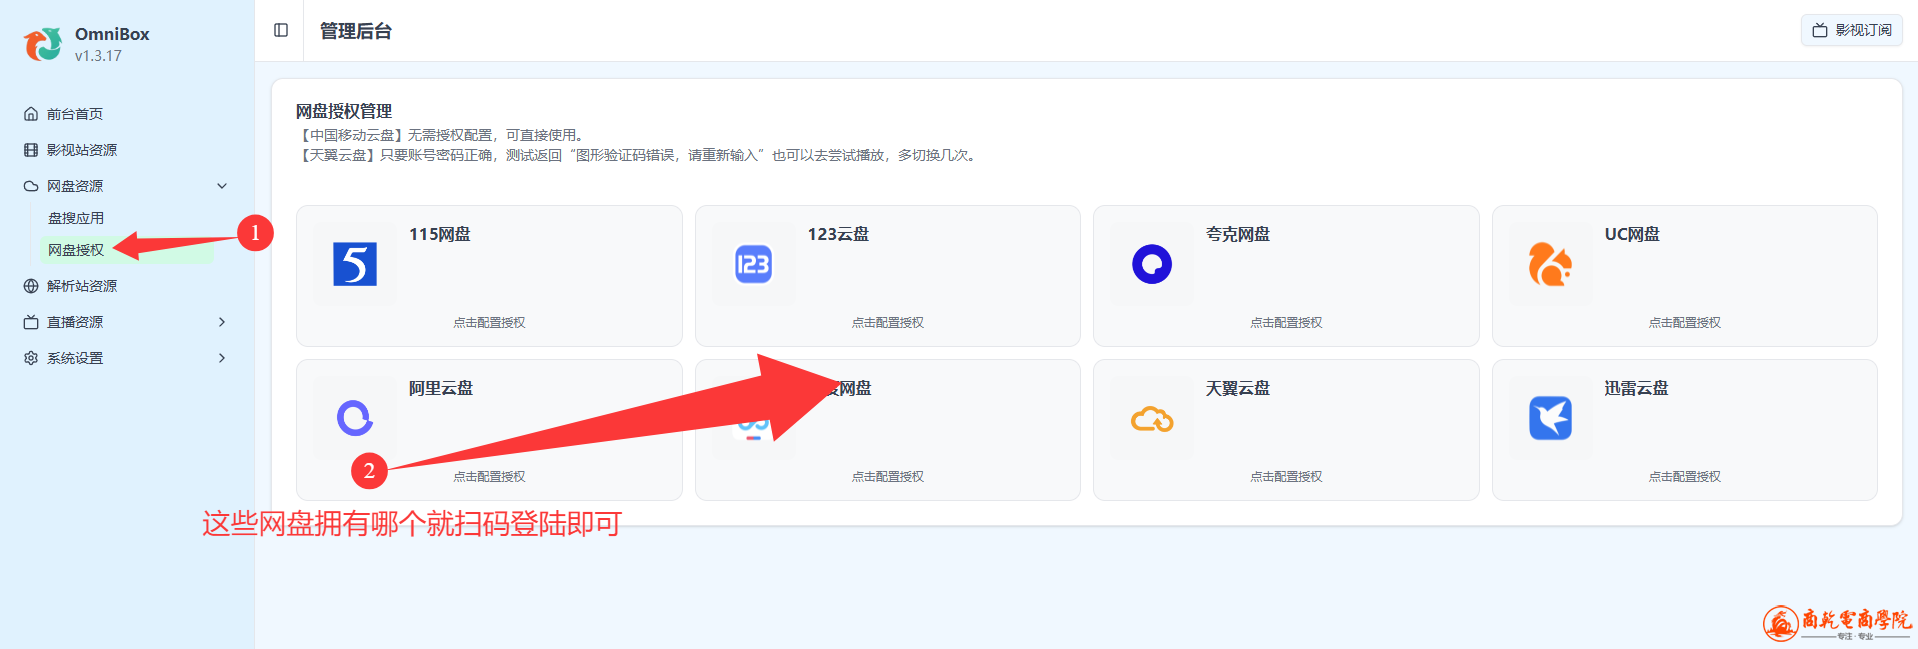
Task: Collapse the 网盘资源 menu chevron
Action: click(222, 186)
